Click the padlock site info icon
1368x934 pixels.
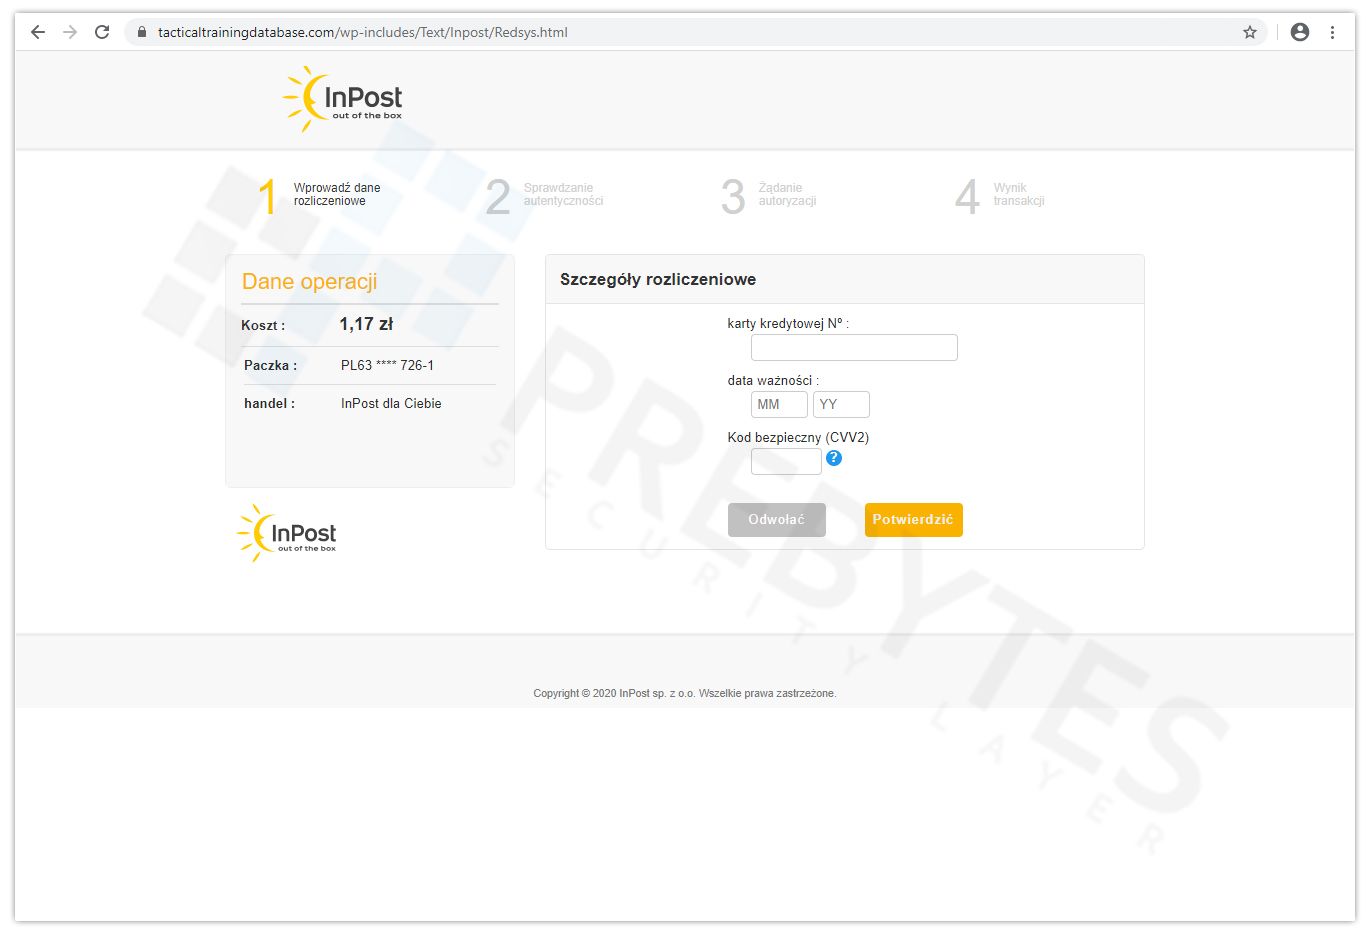tap(142, 32)
